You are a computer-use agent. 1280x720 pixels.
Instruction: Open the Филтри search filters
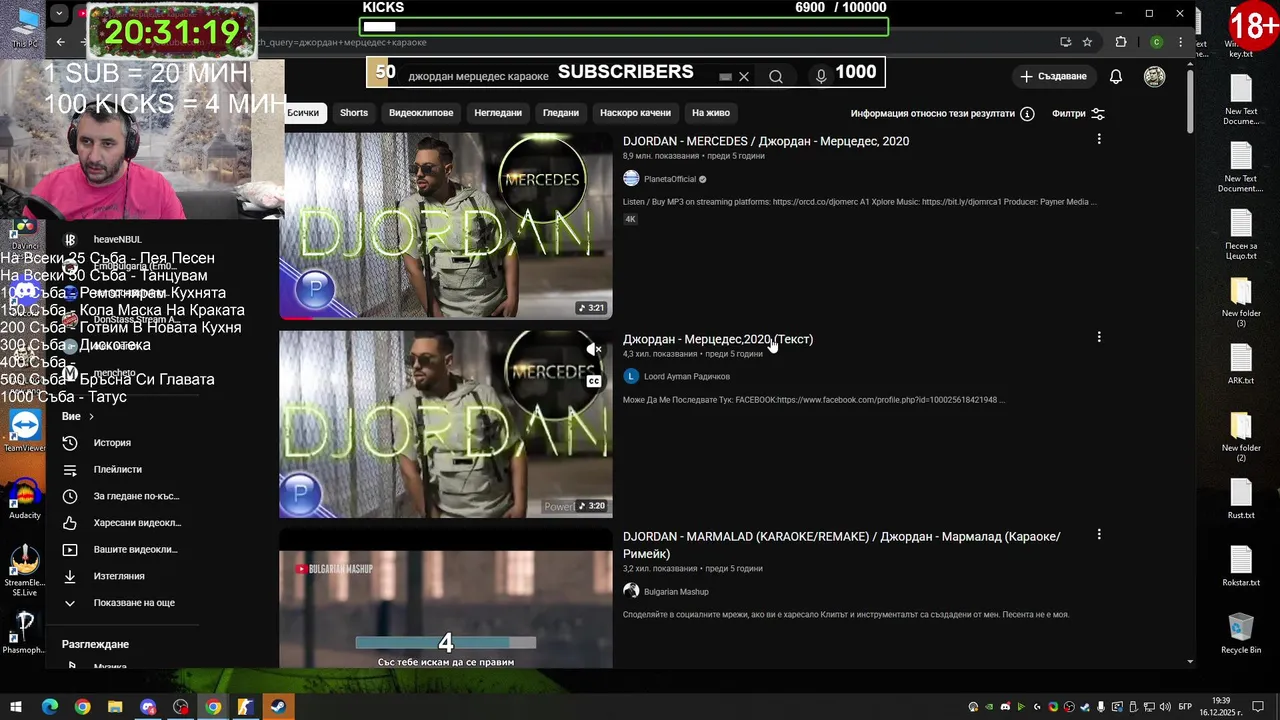click(1078, 114)
